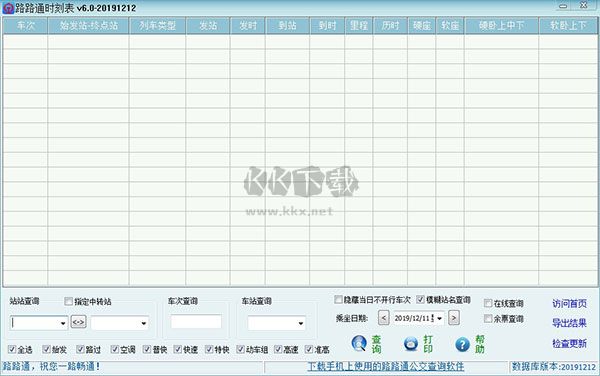
Task: Uncheck the 空调 train filter
Action: tap(115, 349)
